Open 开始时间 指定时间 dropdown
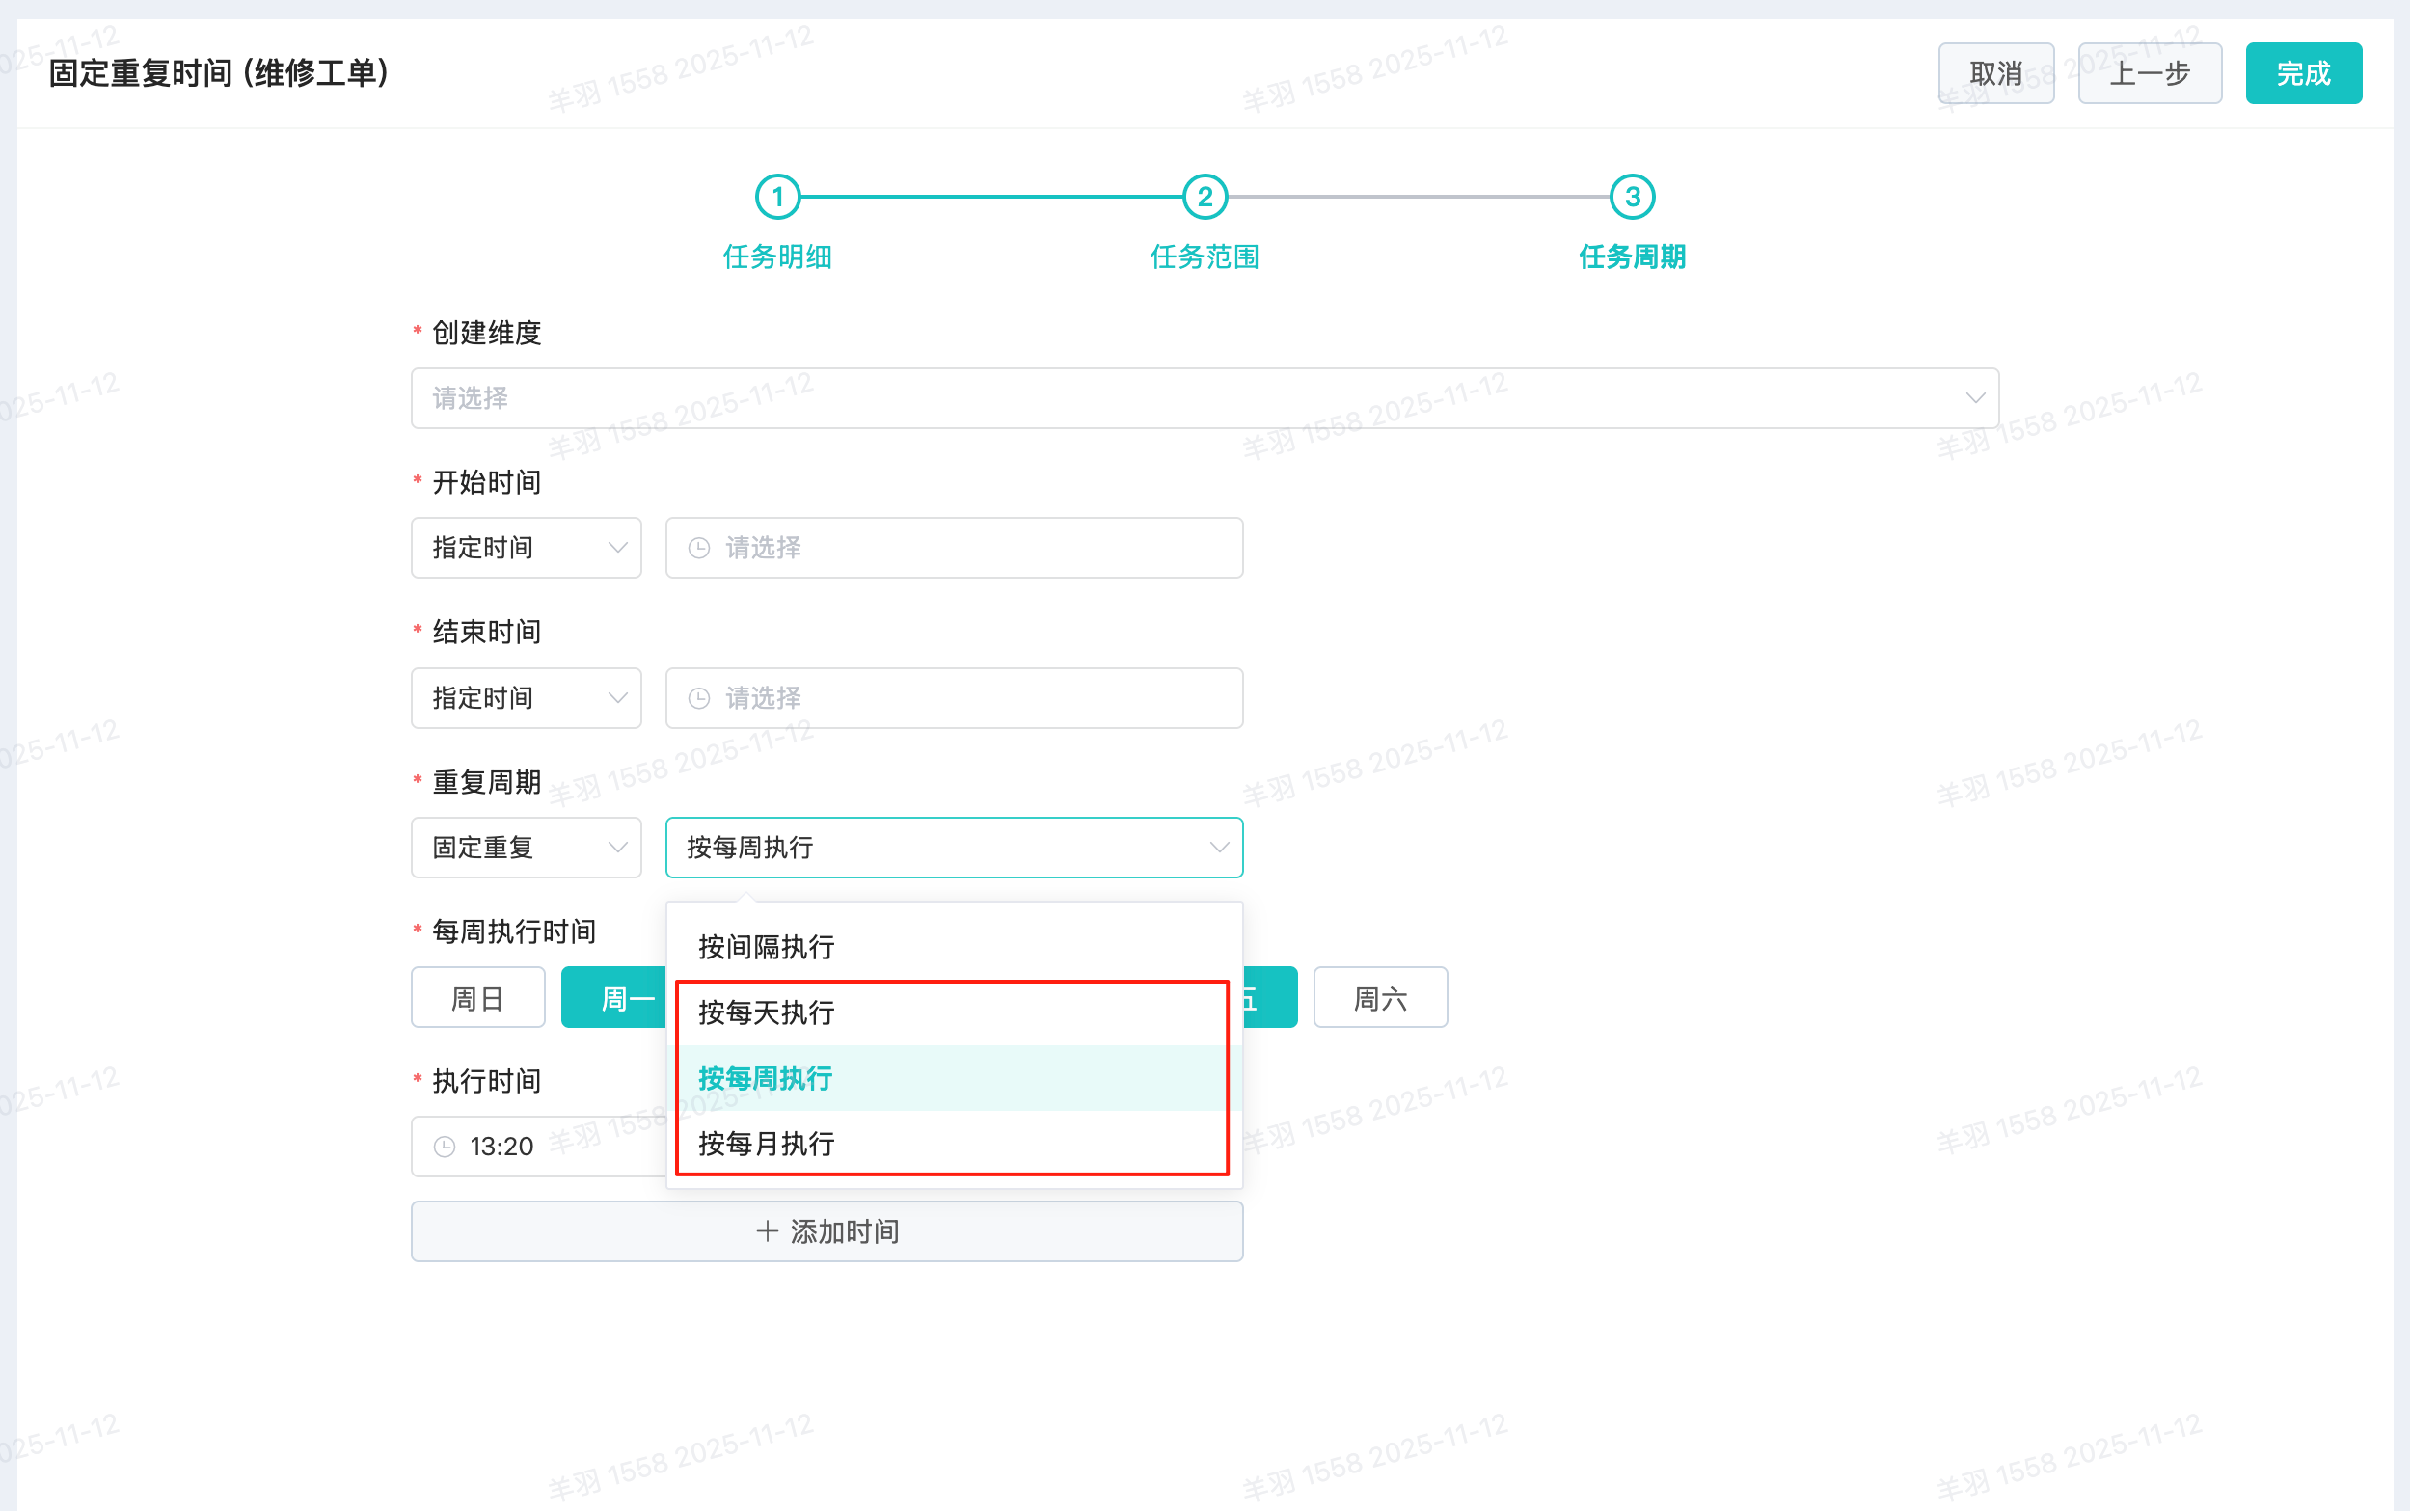The height and width of the screenshot is (1512, 2411). (526, 548)
